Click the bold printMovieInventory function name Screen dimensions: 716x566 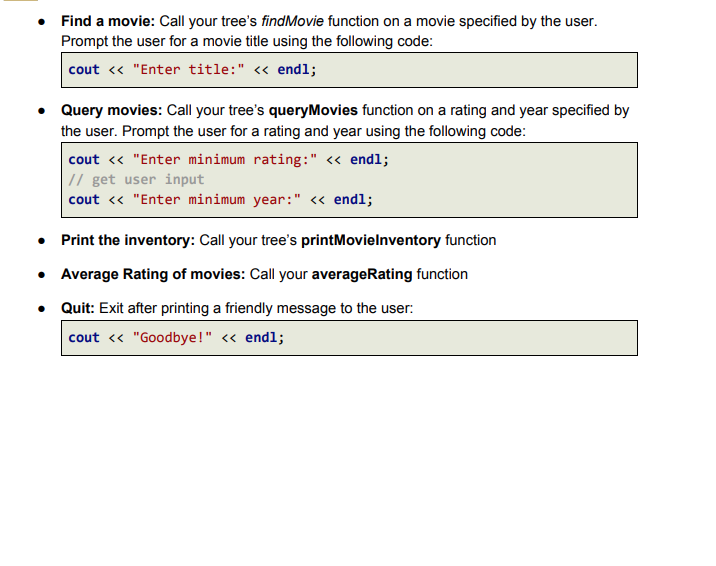click(371, 240)
